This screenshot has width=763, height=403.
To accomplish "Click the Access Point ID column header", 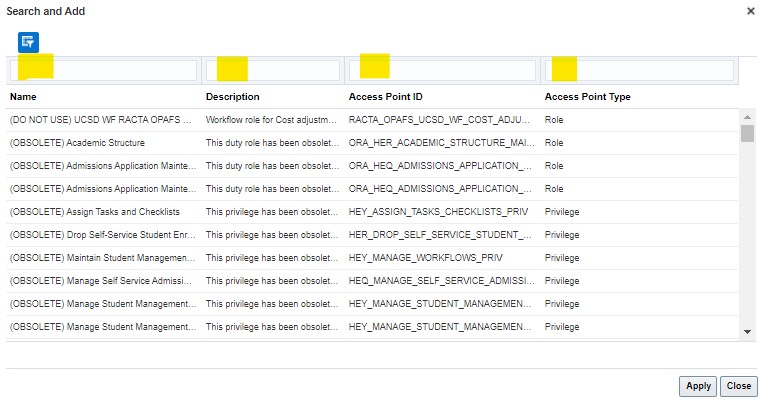I will 386,97.
